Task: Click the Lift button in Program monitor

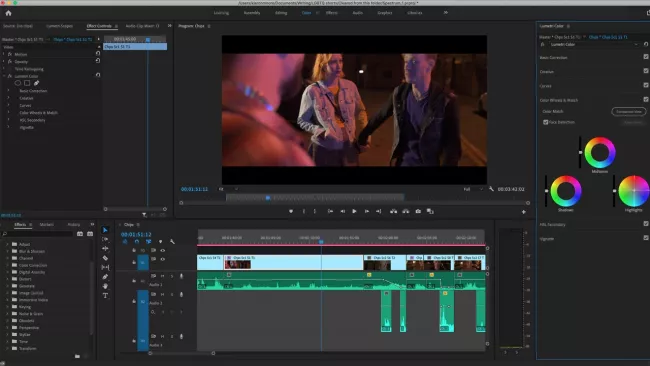Action: pyautogui.click(x=393, y=211)
